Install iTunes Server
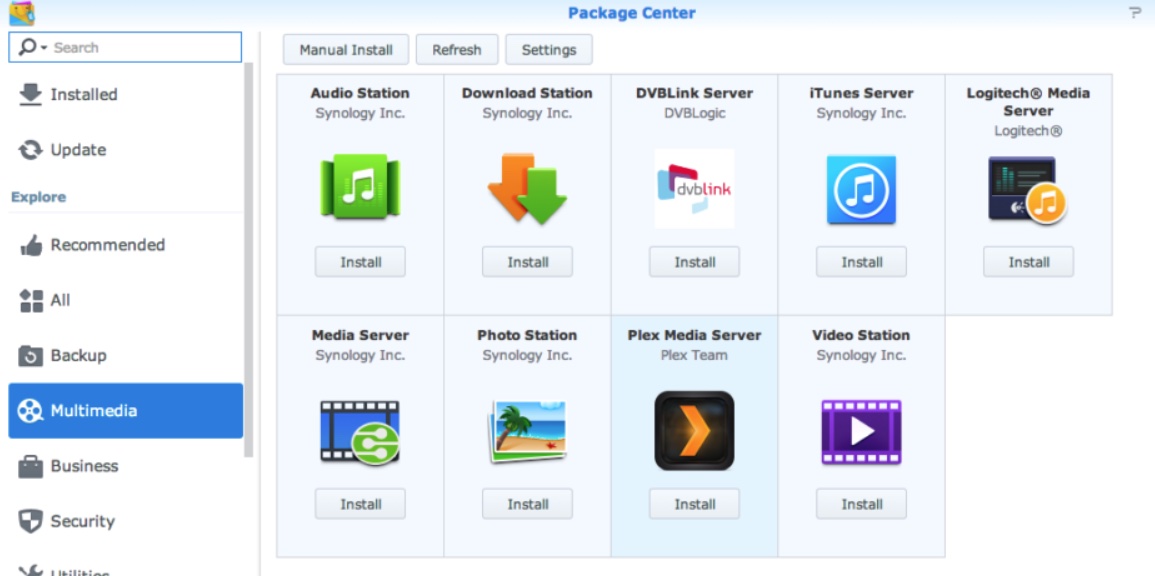 [x=861, y=261]
